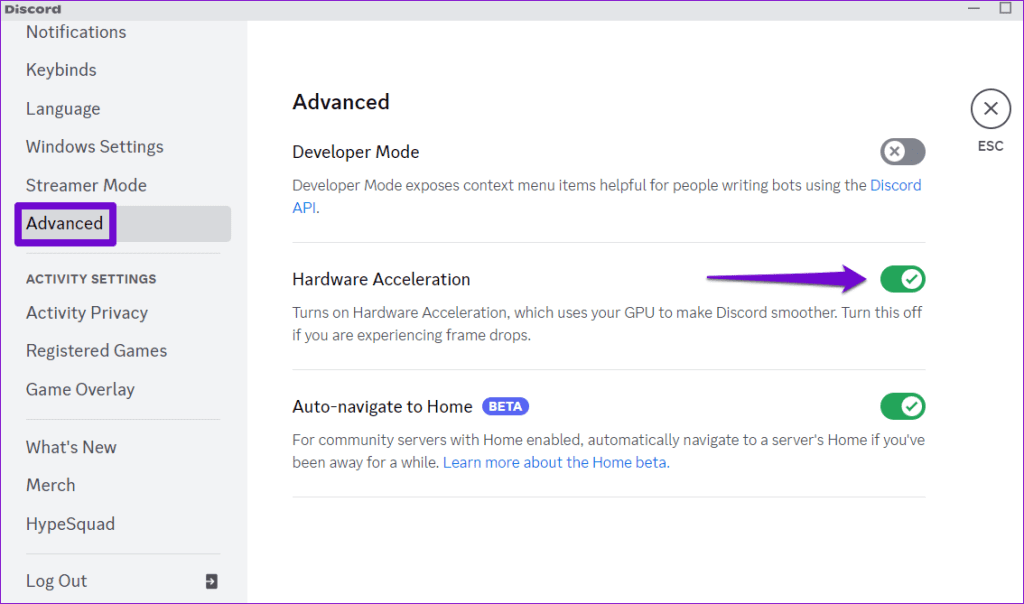The width and height of the screenshot is (1024, 604).
Task: Click the BETA badge next to Auto-navigate
Action: coord(505,406)
